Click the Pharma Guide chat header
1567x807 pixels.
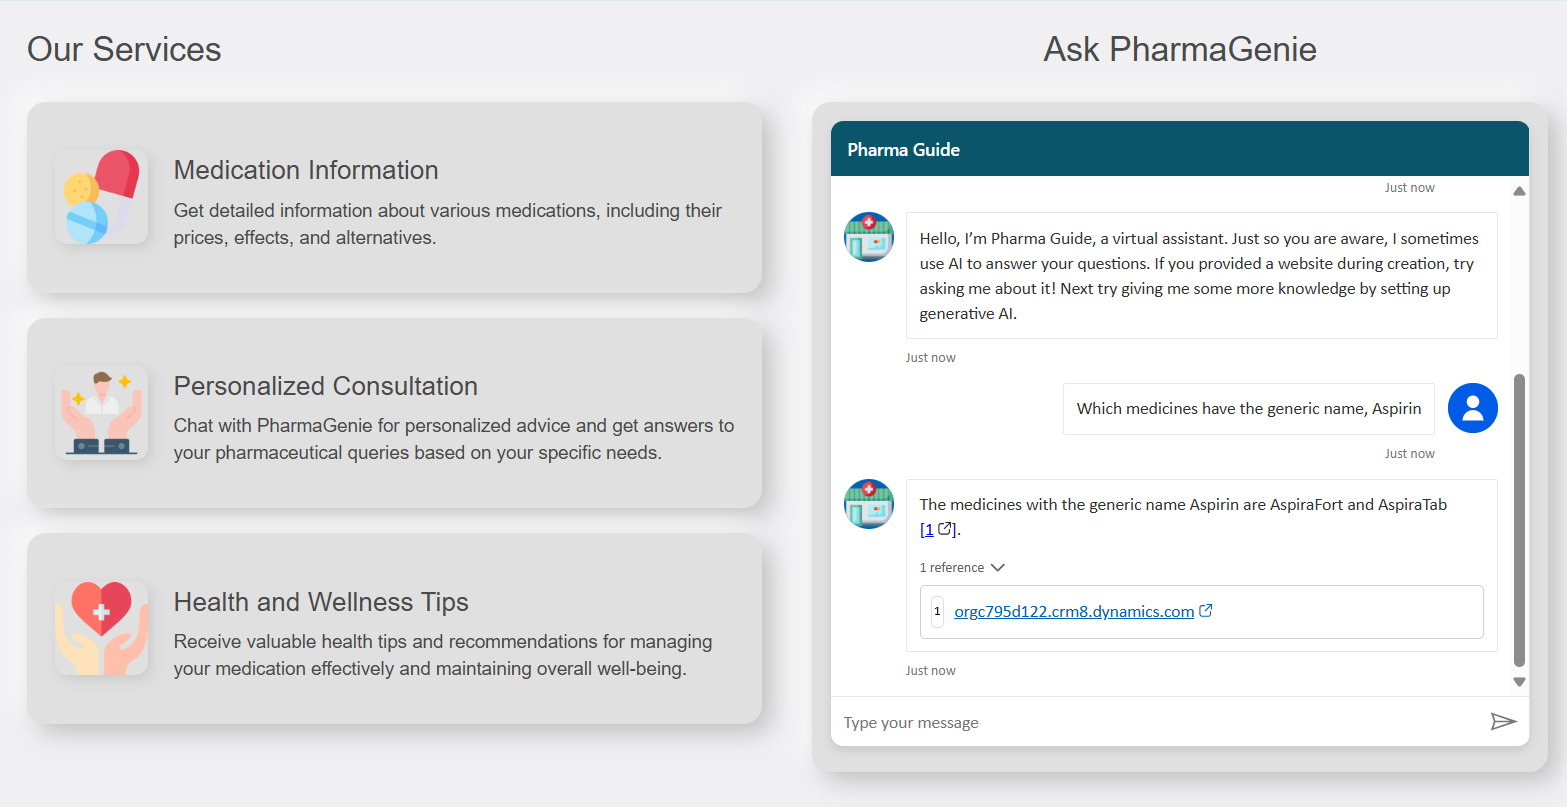coord(1179,150)
